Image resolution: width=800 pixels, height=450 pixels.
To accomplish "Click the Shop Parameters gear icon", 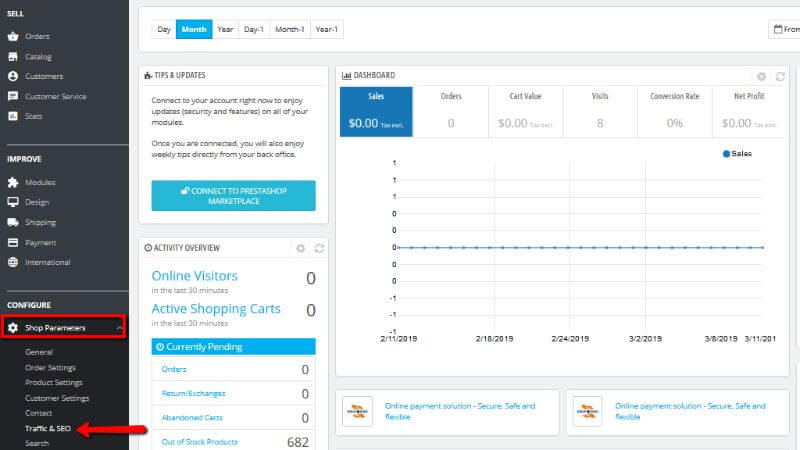I will coord(13,328).
